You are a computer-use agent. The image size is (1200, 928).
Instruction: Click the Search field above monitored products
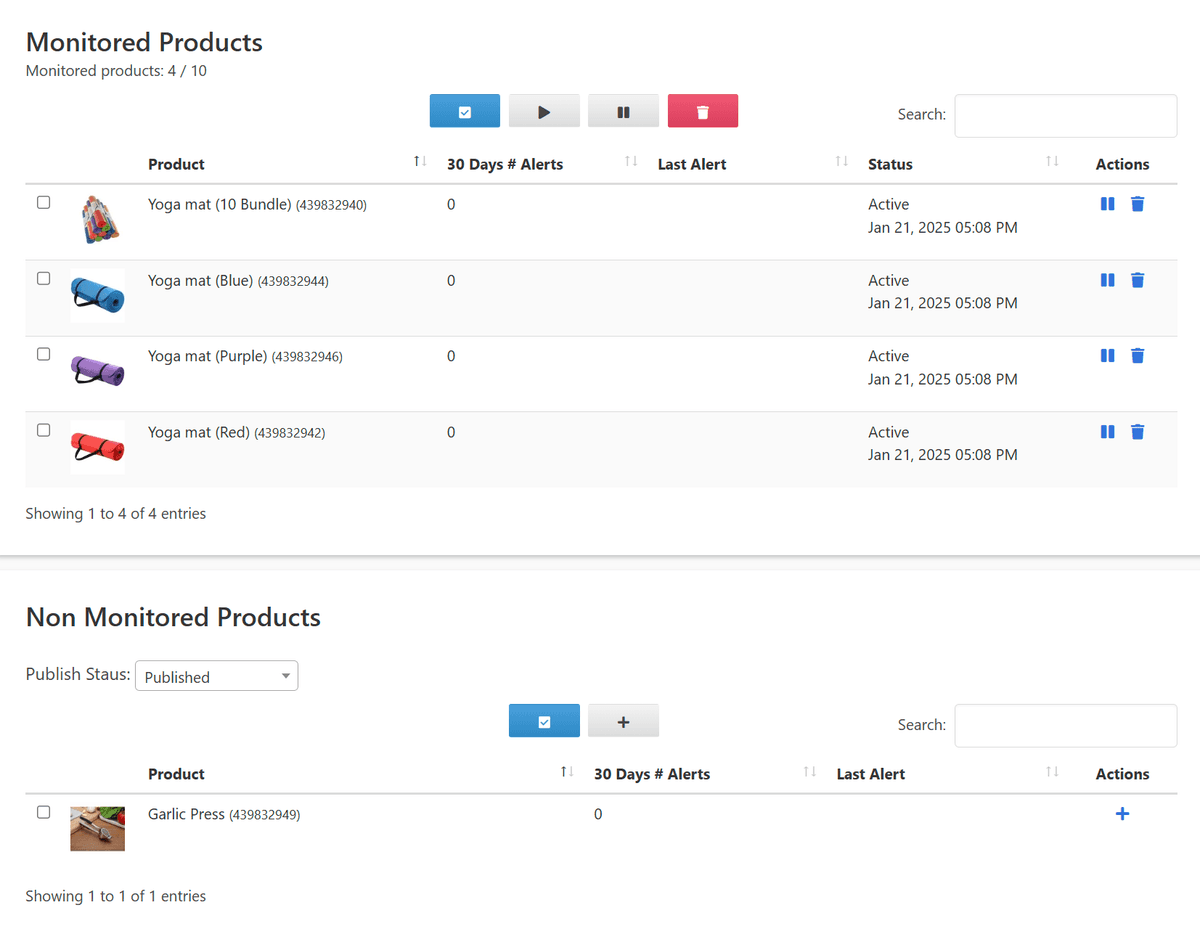[x=1064, y=115]
